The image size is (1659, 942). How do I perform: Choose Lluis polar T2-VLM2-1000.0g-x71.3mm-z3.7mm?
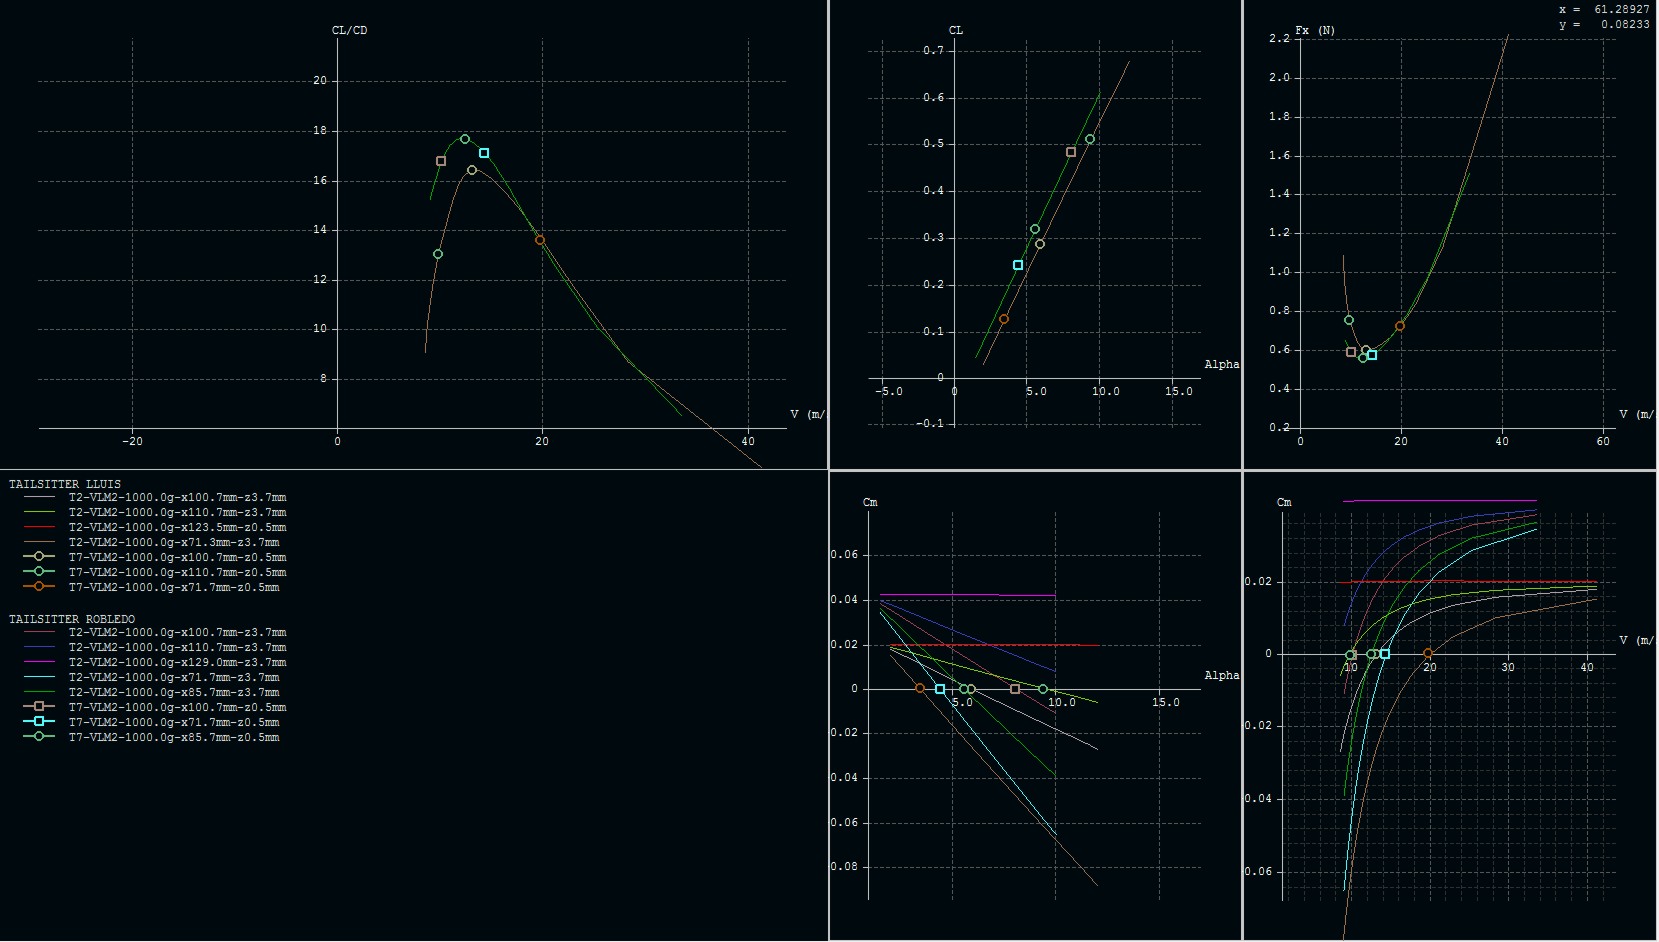tap(174, 542)
